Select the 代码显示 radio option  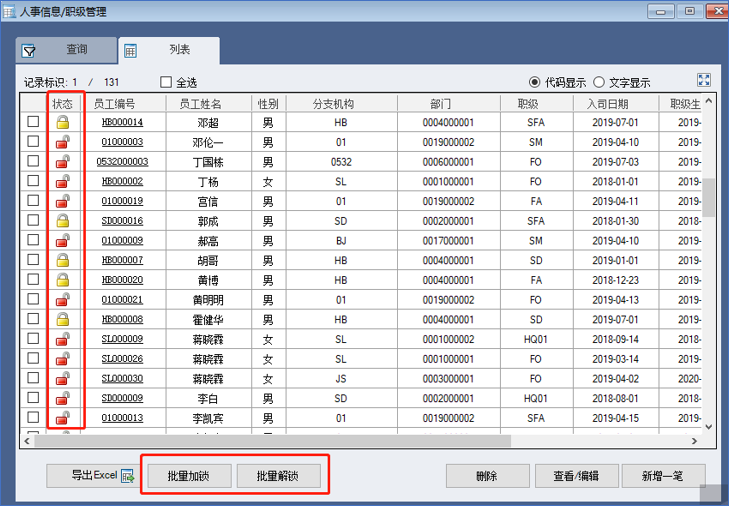click(x=535, y=83)
